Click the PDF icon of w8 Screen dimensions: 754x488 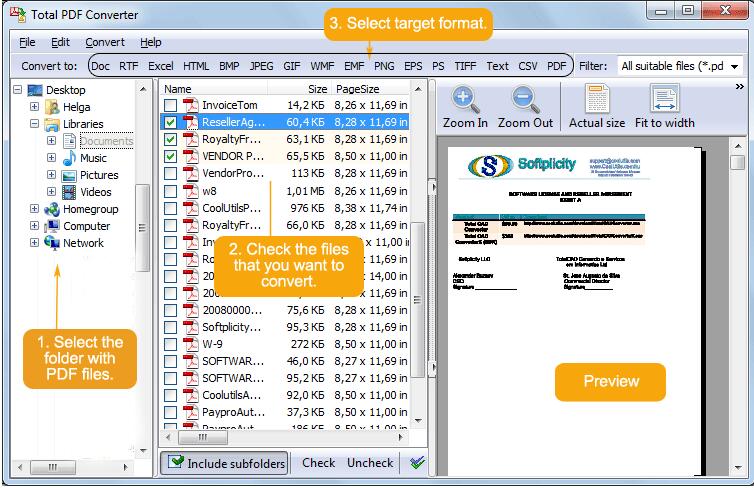tap(191, 191)
